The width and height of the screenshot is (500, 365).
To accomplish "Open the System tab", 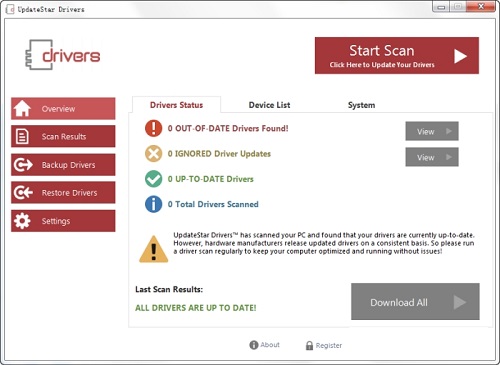I will tap(361, 105).
